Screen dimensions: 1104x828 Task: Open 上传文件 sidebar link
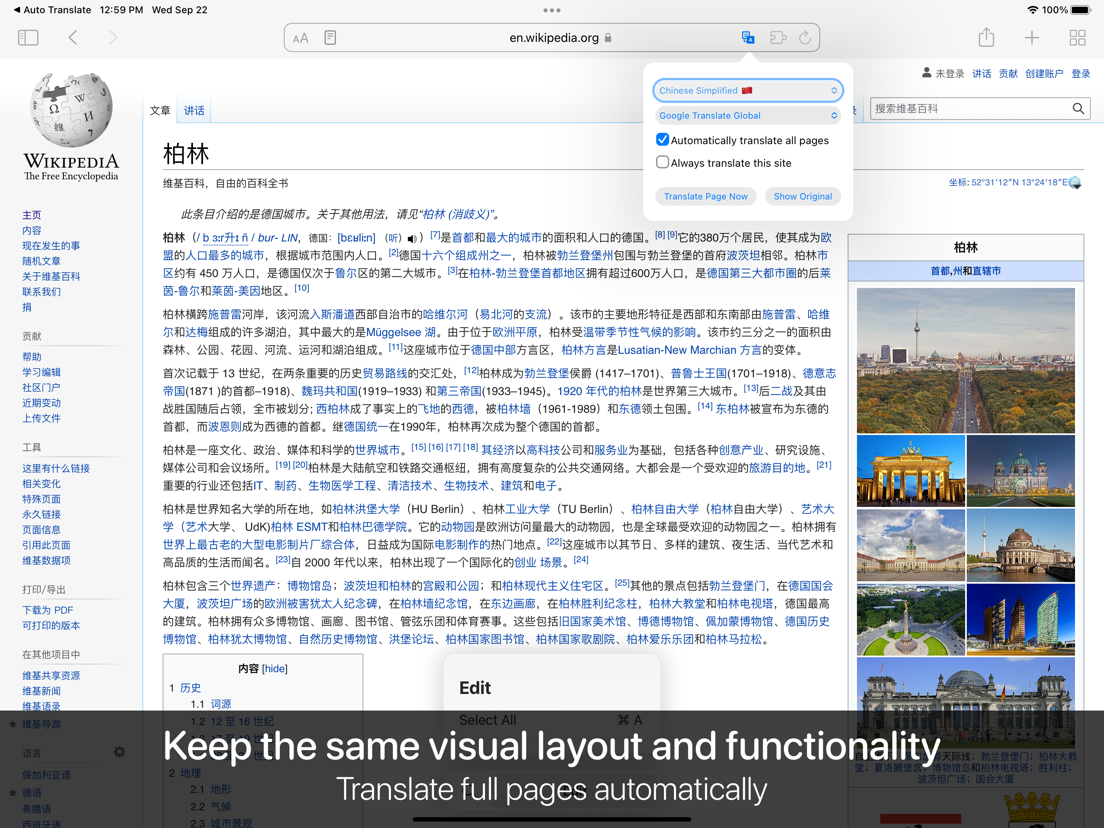click(x=41, y=418)
